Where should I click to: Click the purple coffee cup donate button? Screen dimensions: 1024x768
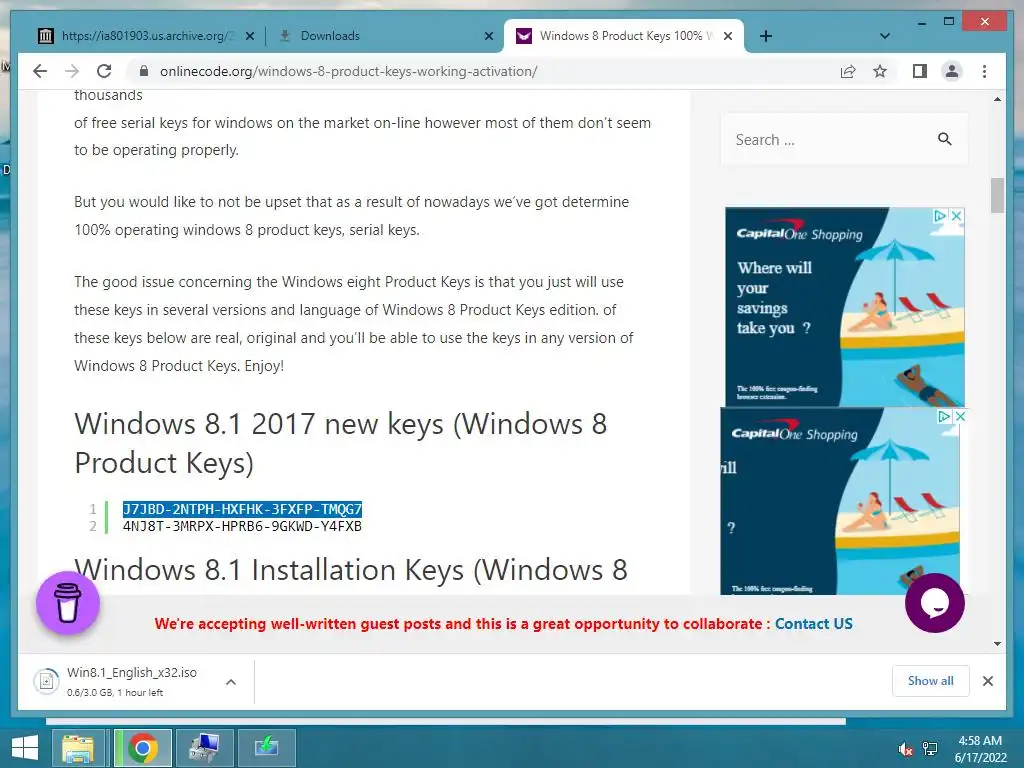68,603
